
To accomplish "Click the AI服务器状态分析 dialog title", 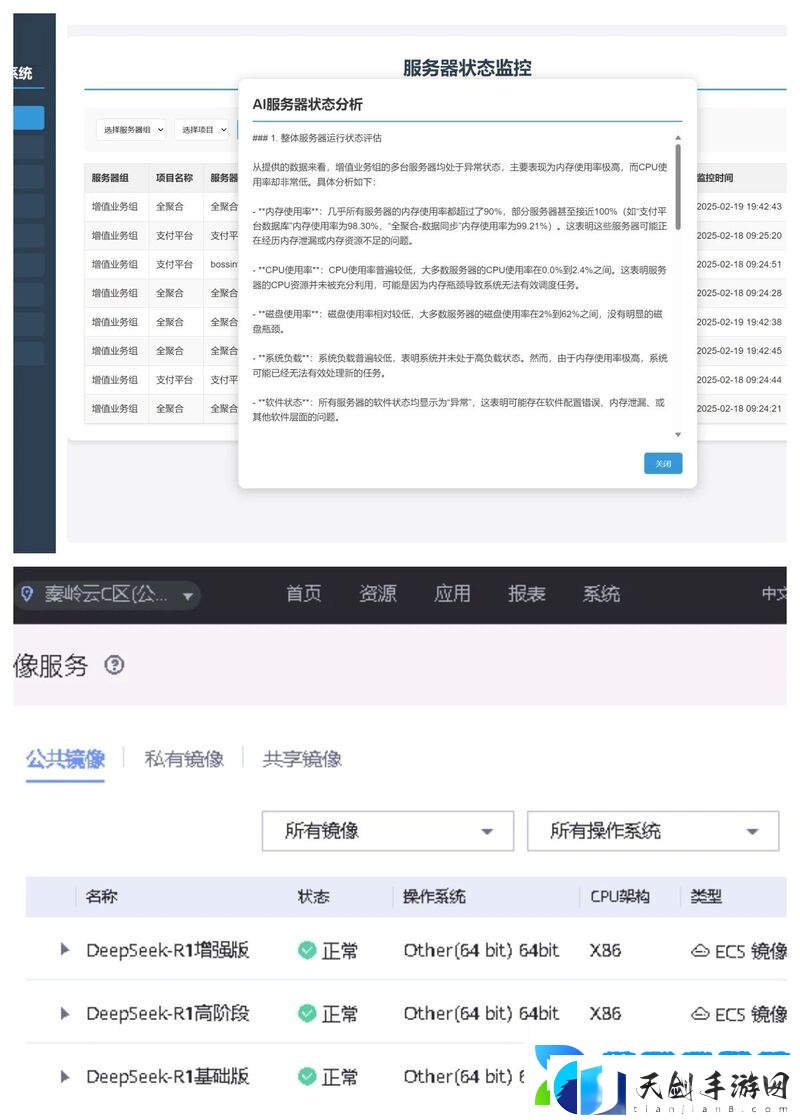I will [307, 104].
